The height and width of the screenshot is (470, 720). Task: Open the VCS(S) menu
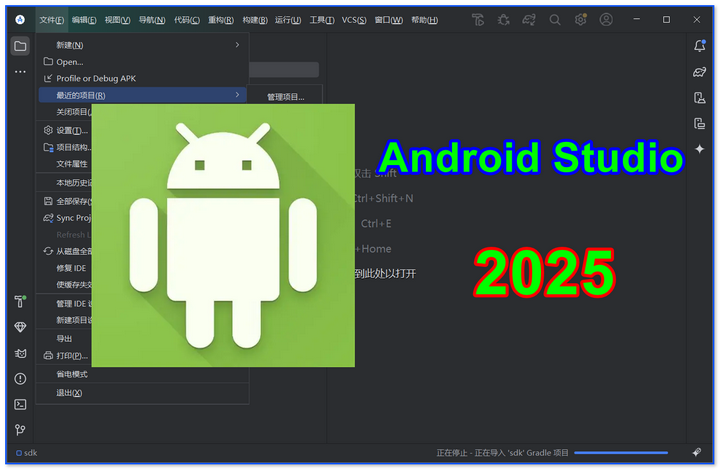point(354,20)
